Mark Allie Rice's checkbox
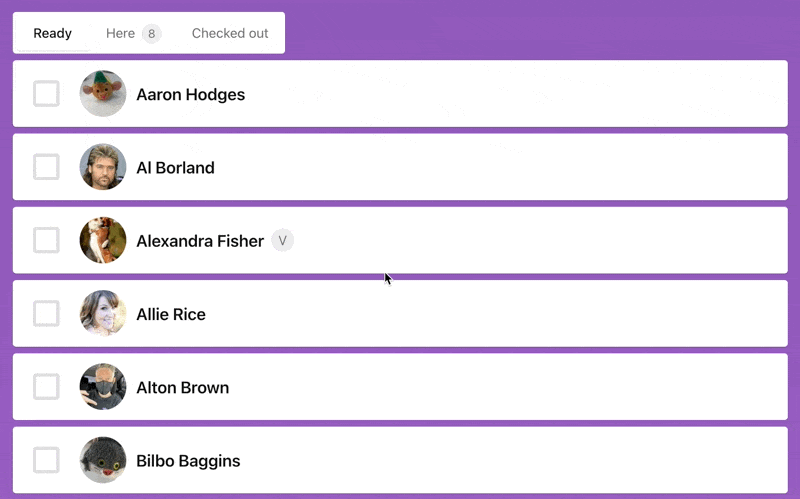This screenshot has width=800, height=499. pos(46,314)
